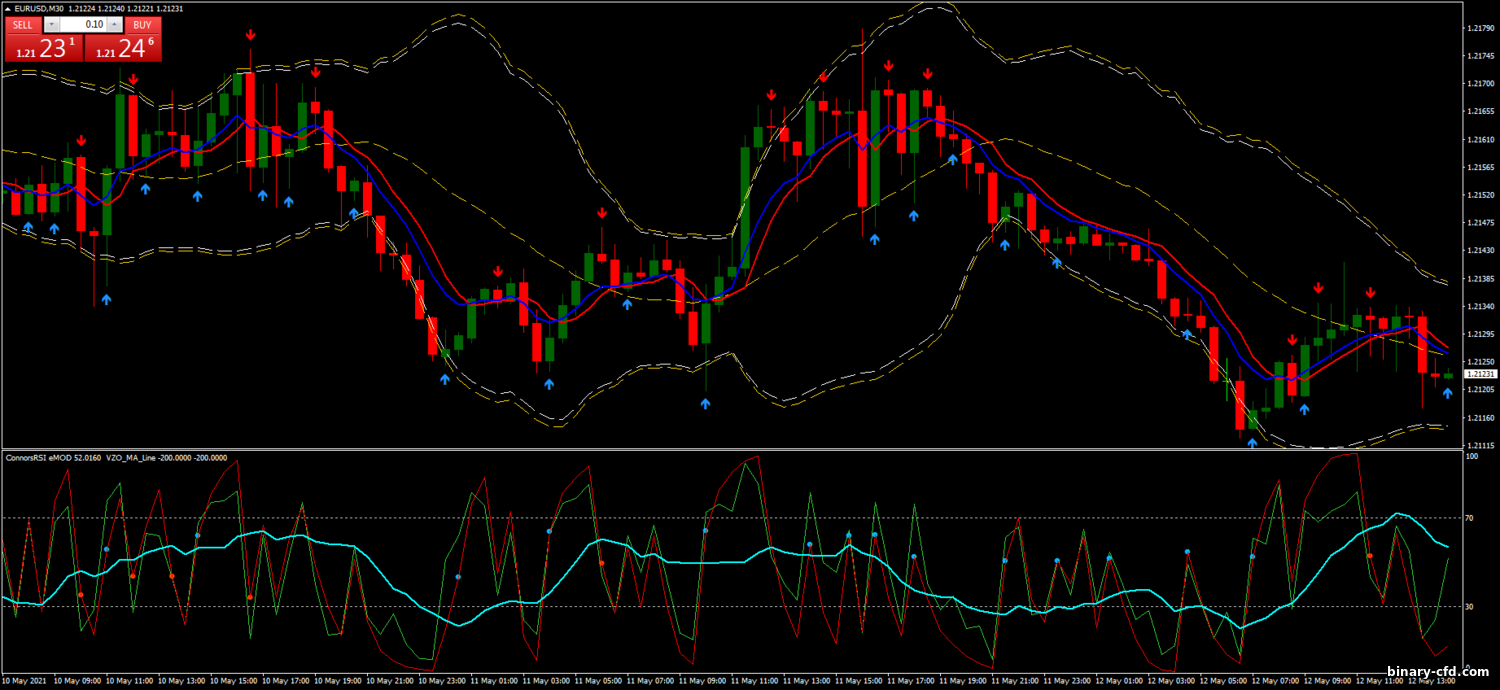This screenshot has width=1500, height=690.
Task: Collapse the one-click trading panel triangle
Action: click(8, 8)
